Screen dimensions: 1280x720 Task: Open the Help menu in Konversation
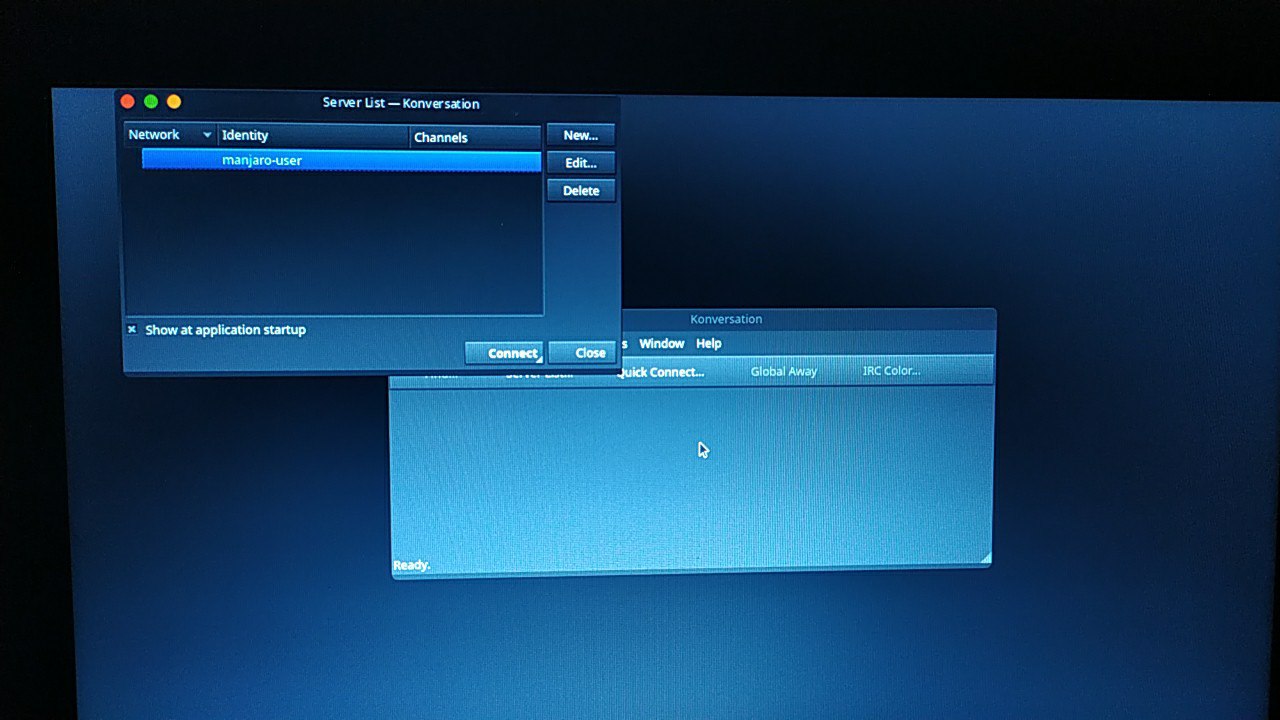pos(708,343)
